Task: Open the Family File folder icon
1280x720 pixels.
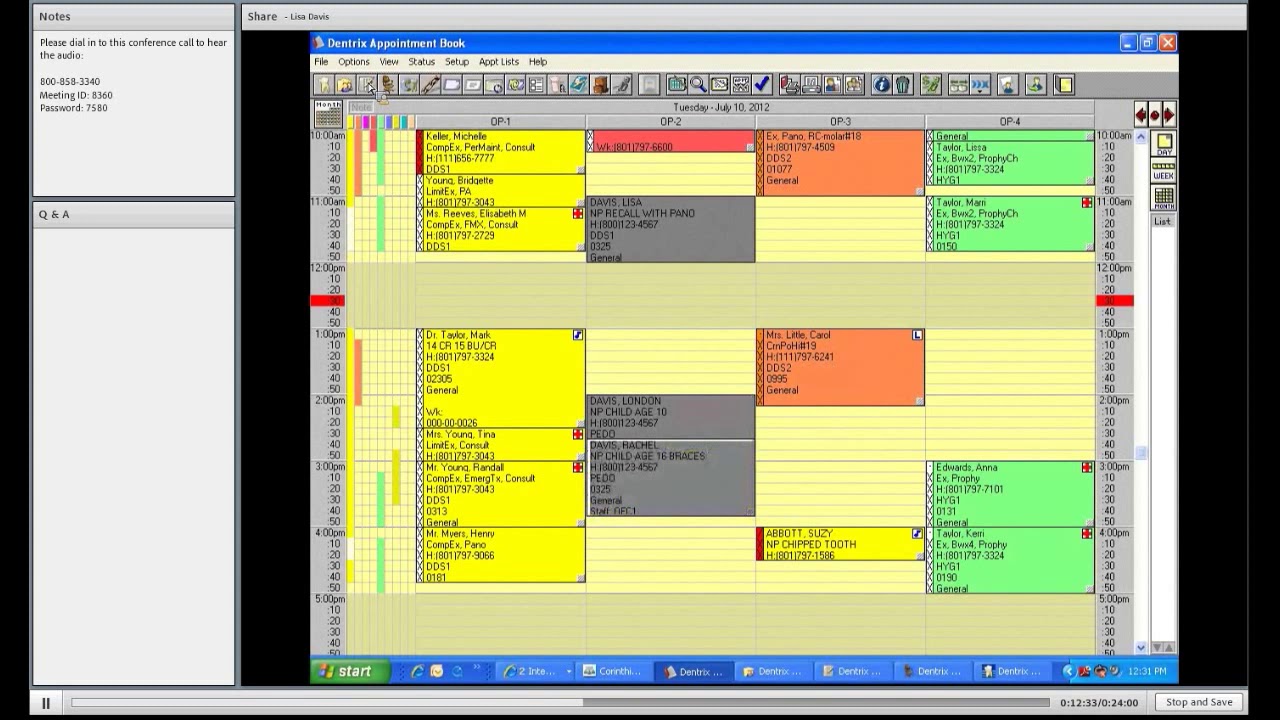Action: coord(344,85)
